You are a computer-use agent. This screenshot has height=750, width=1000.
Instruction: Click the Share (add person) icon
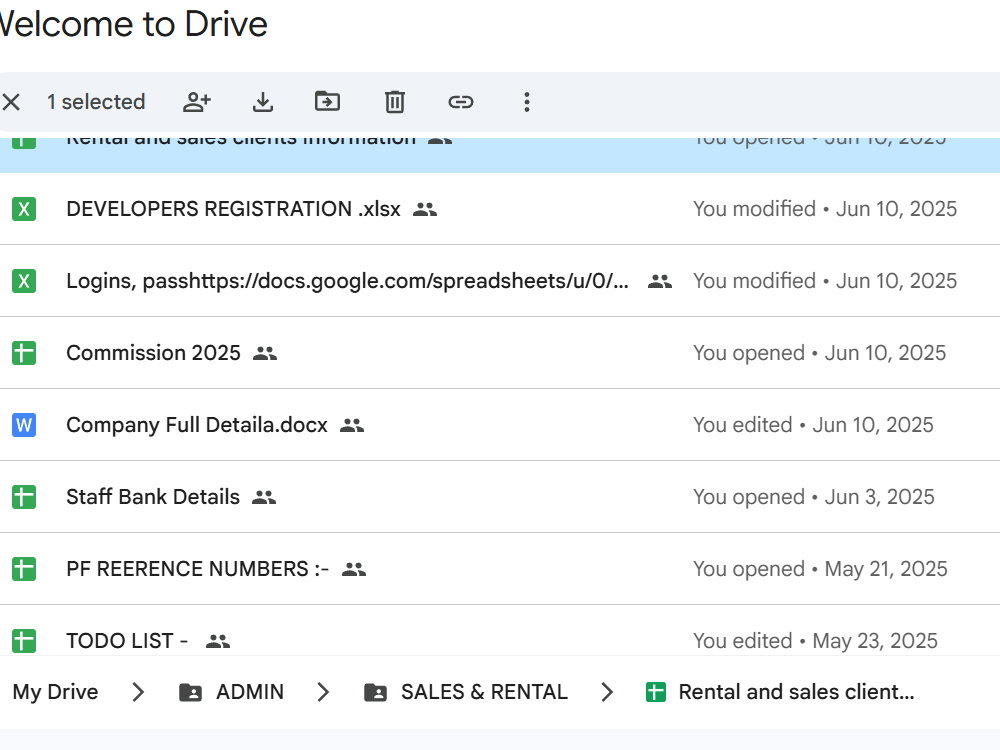click(196, 102)
